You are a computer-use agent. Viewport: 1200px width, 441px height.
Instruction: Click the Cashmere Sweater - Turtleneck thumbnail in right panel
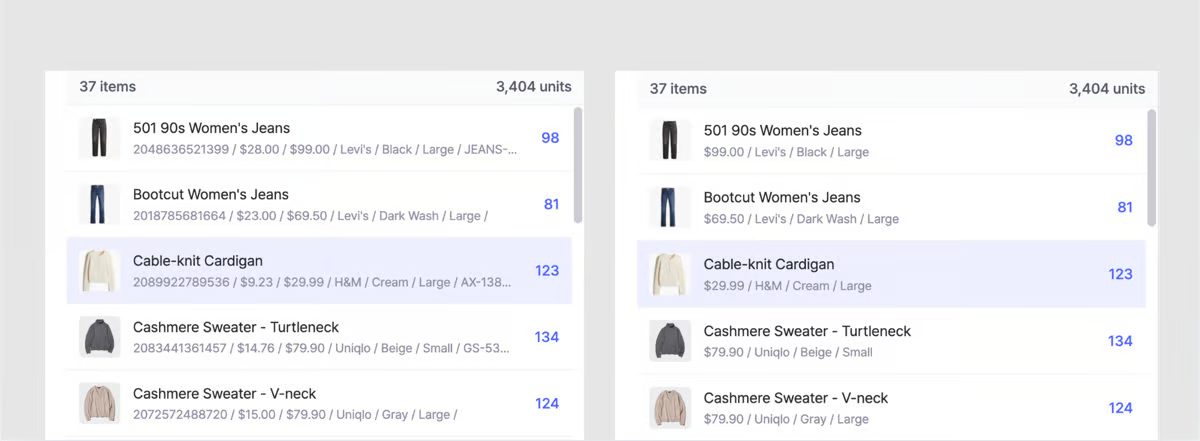[670, 341]
